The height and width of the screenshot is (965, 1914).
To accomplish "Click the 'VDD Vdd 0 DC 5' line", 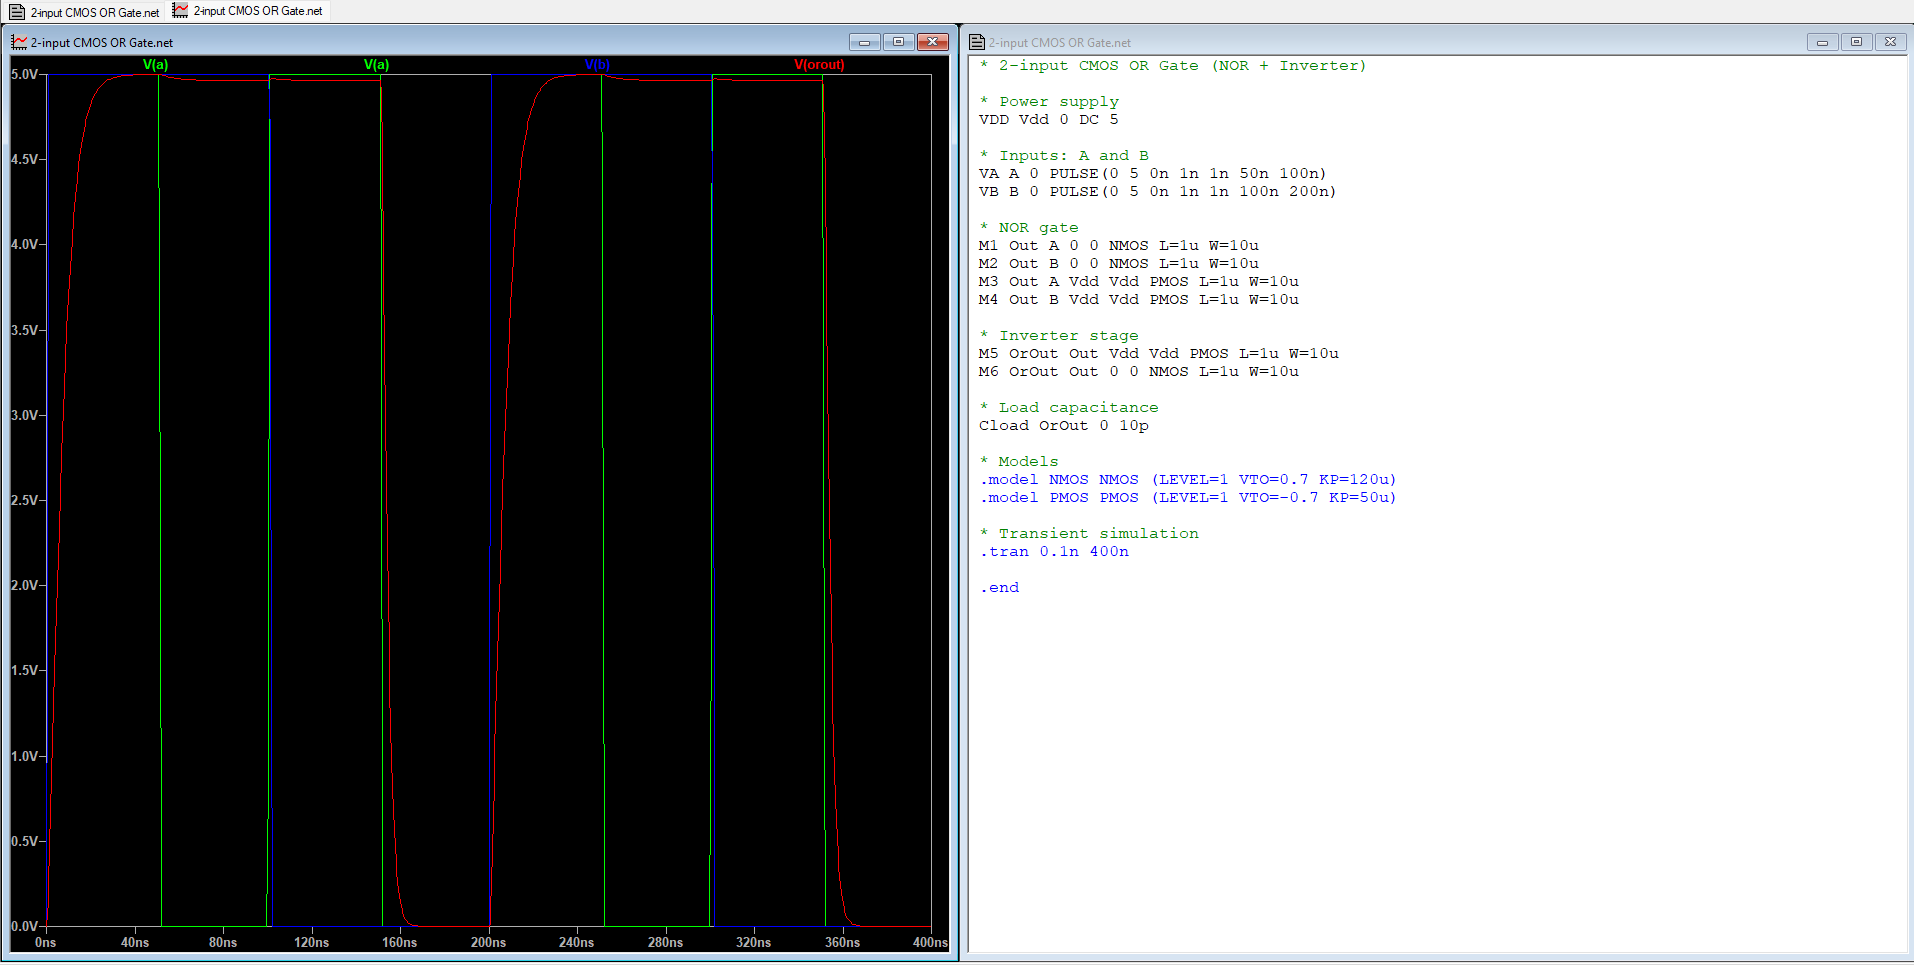I will (1048, 120).
